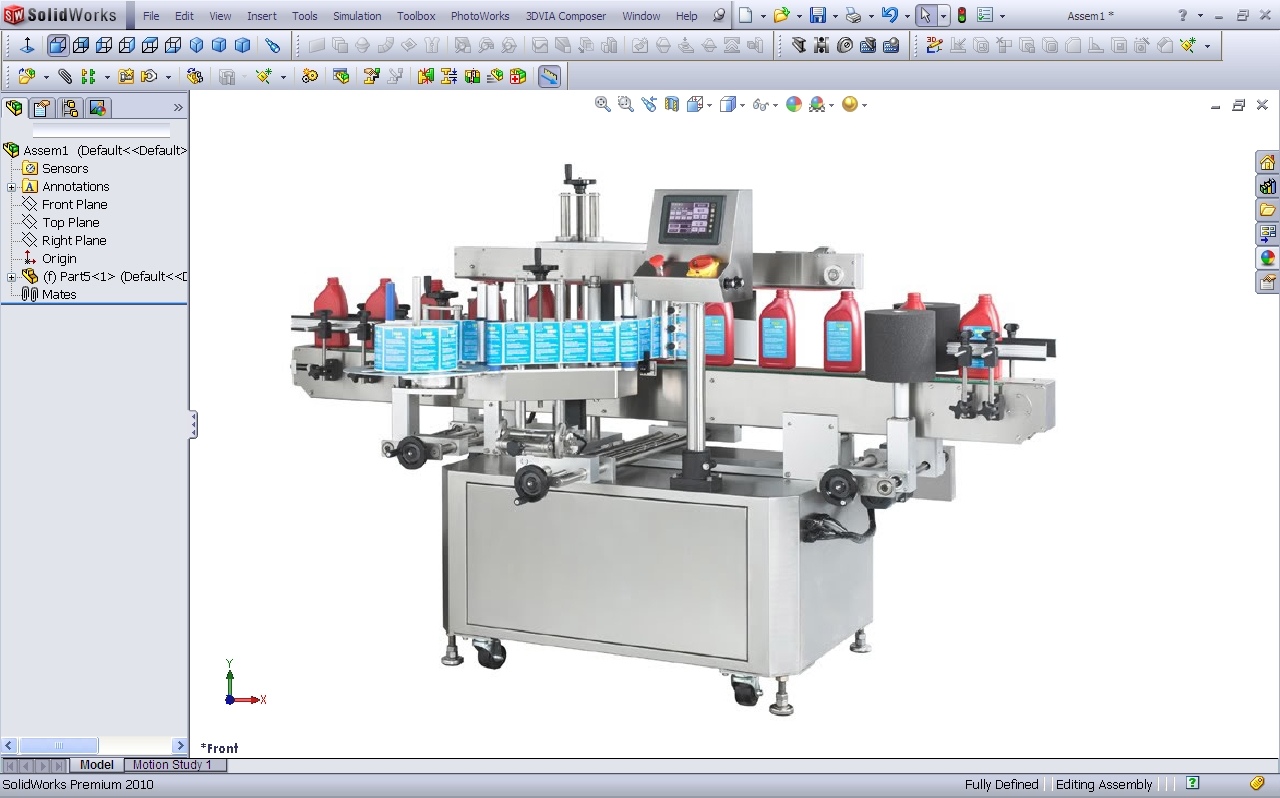
Task: Click the 3D Sketch toolbar icon
Action: [934, 45]
